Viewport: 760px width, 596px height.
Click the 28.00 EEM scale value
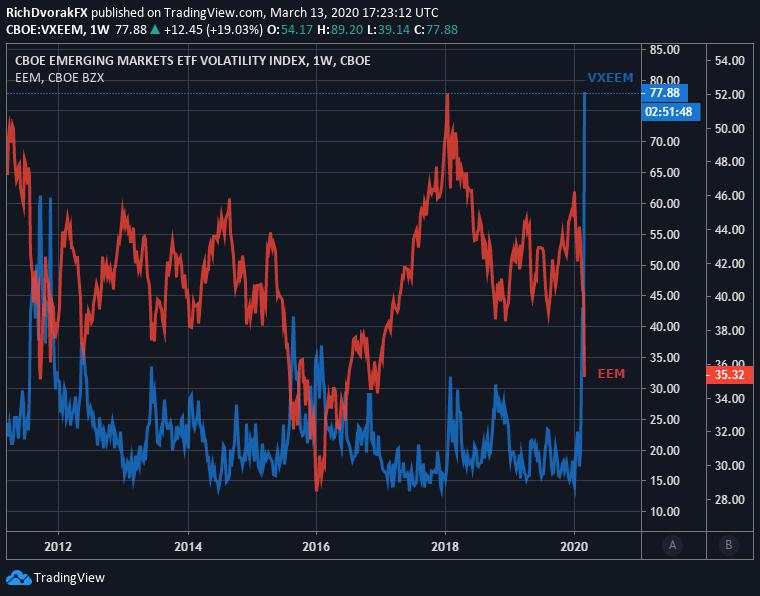(x=729, y=499)
